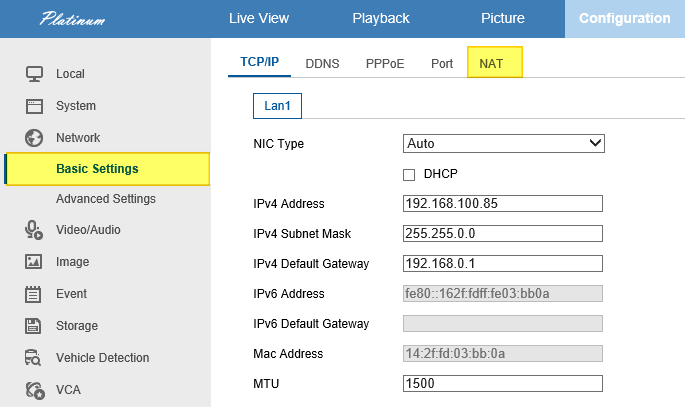
Task: Click the Storage disk icon in sidebar
Action: (35, 326)
